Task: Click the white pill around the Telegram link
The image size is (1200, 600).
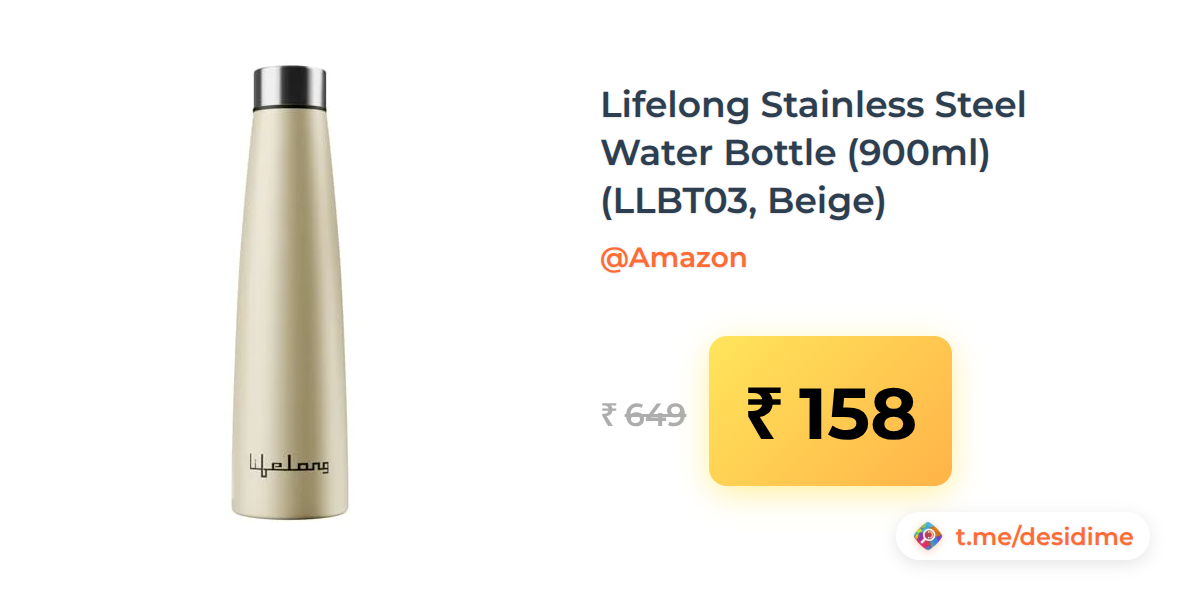Action: (x=1023, y=537)
